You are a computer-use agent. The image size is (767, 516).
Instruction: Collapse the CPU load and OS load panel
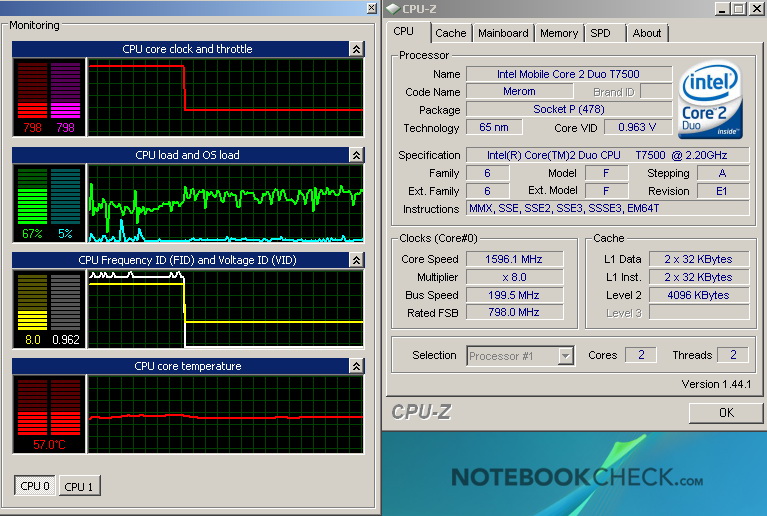point(356,155)
